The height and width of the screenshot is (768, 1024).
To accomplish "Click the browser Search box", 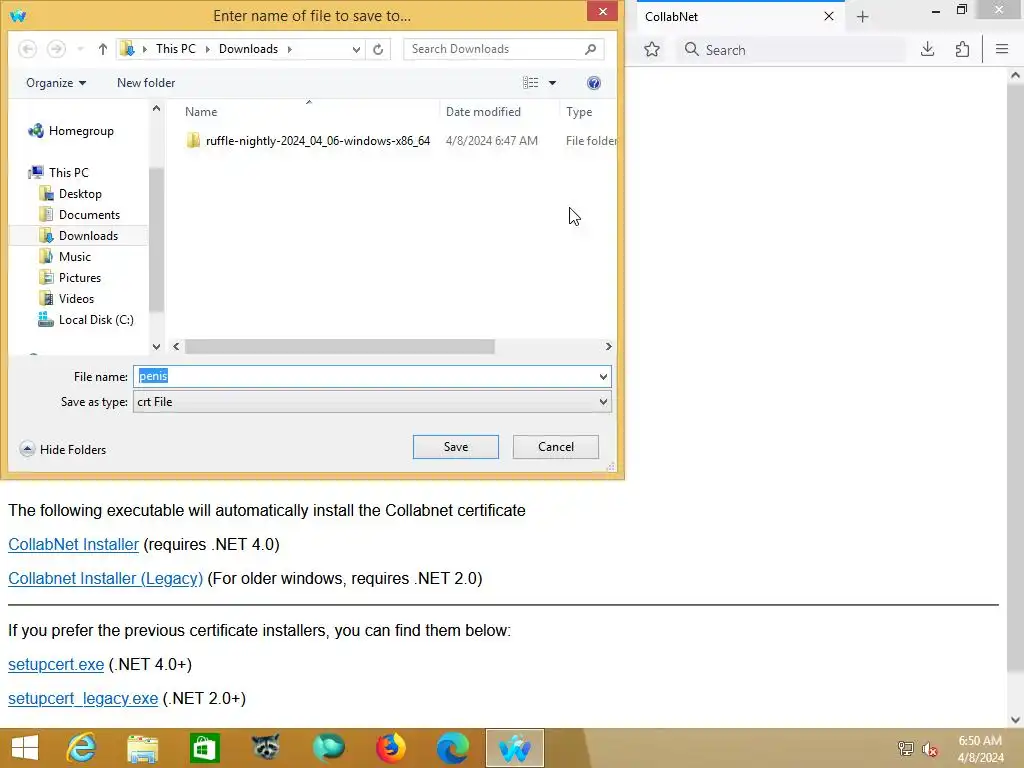I will point(792,50).
